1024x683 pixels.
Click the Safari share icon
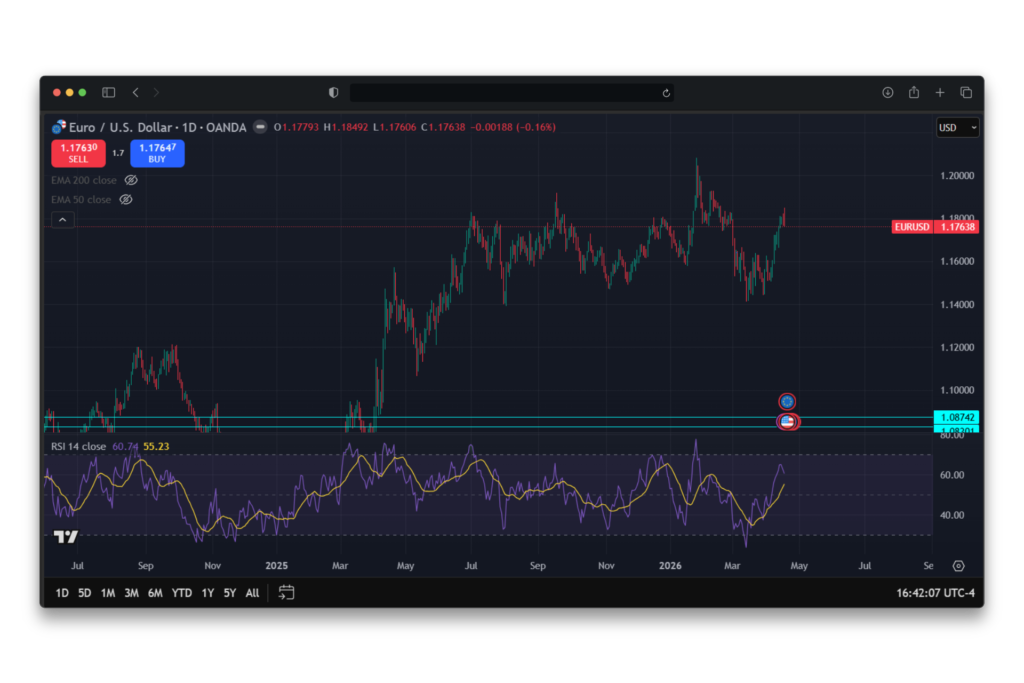pyautogui.click(x=913, y=91)
